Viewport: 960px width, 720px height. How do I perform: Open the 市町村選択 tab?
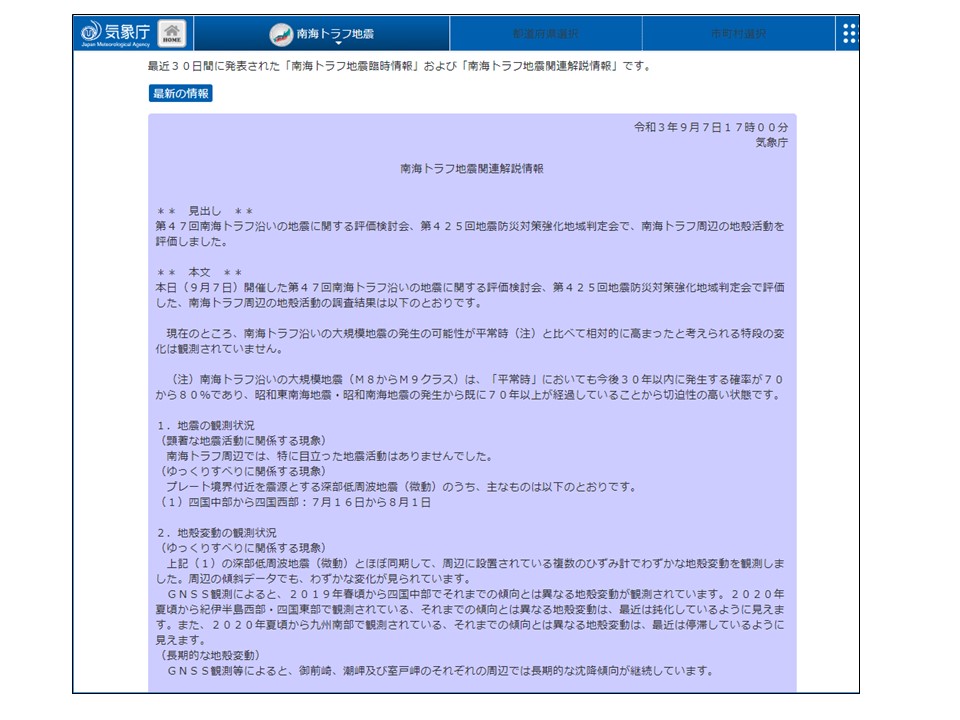738,33
